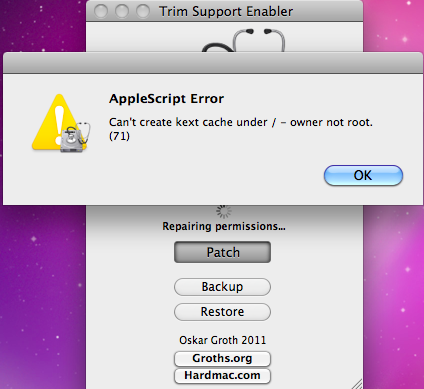Open the Groths.org link
The width and height of the screenshot is (424, 389).
click(222, 359)
